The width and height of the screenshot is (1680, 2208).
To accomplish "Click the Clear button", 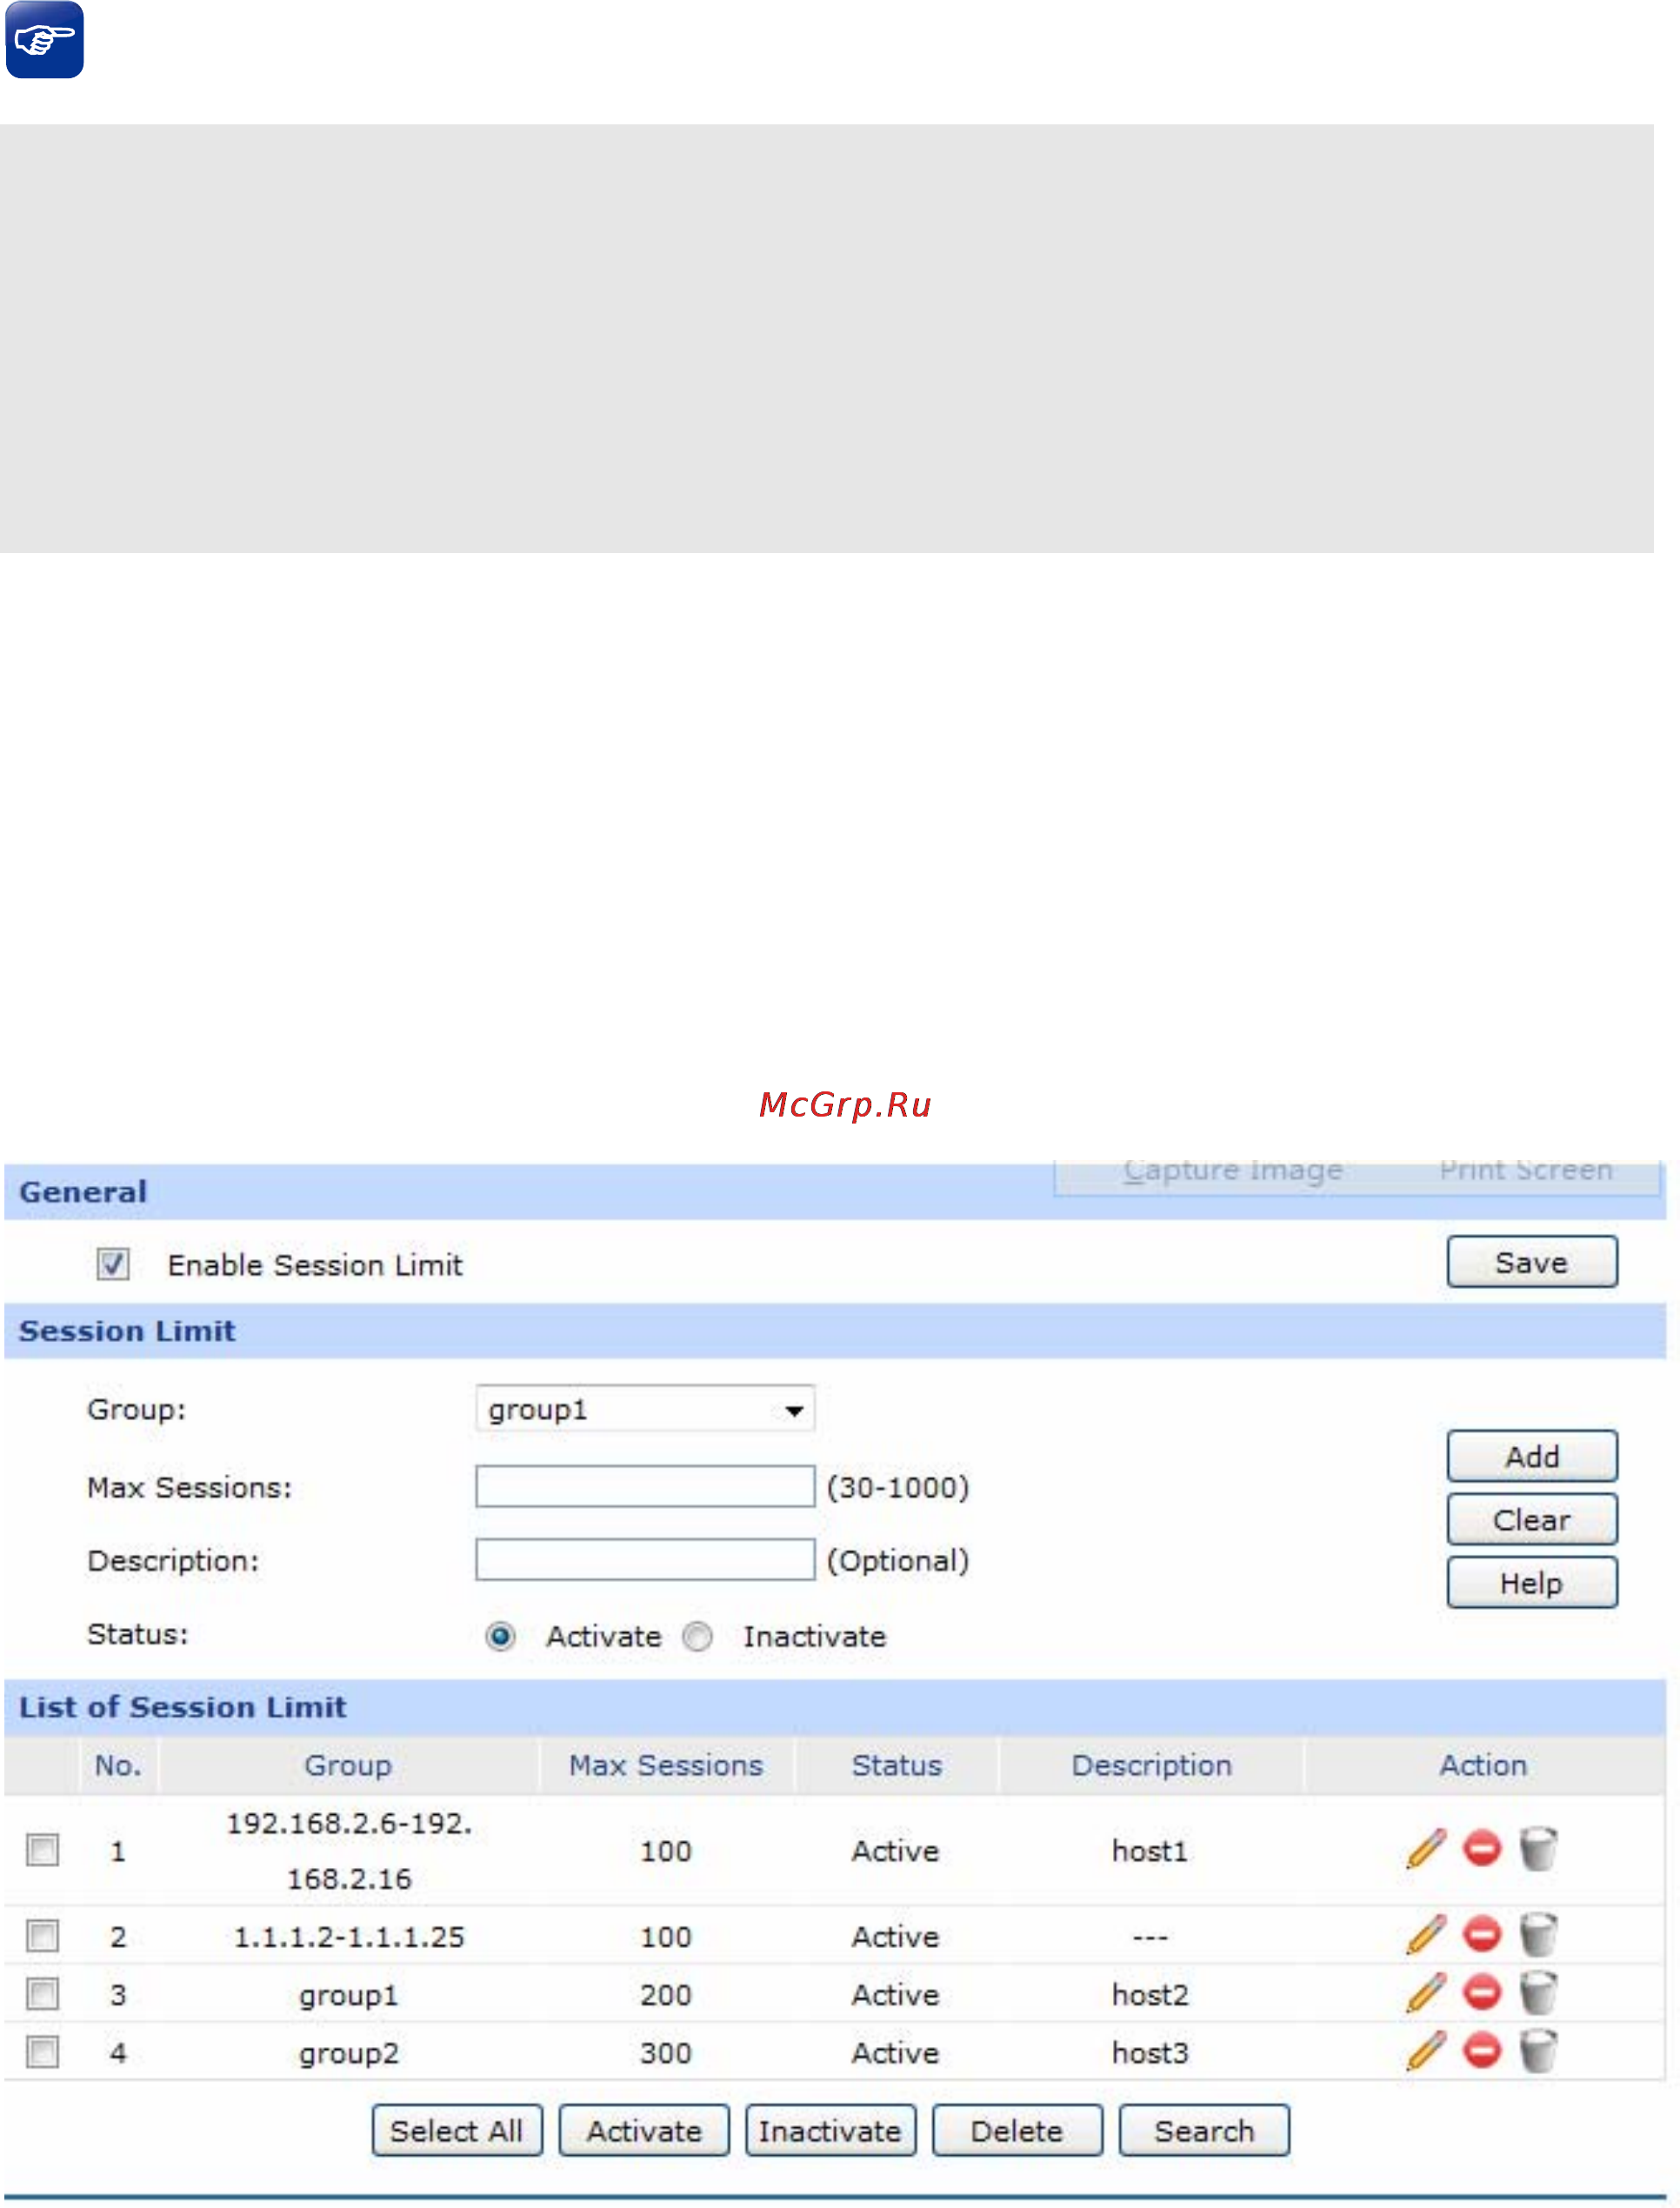I will [x=1531, y=1519].
